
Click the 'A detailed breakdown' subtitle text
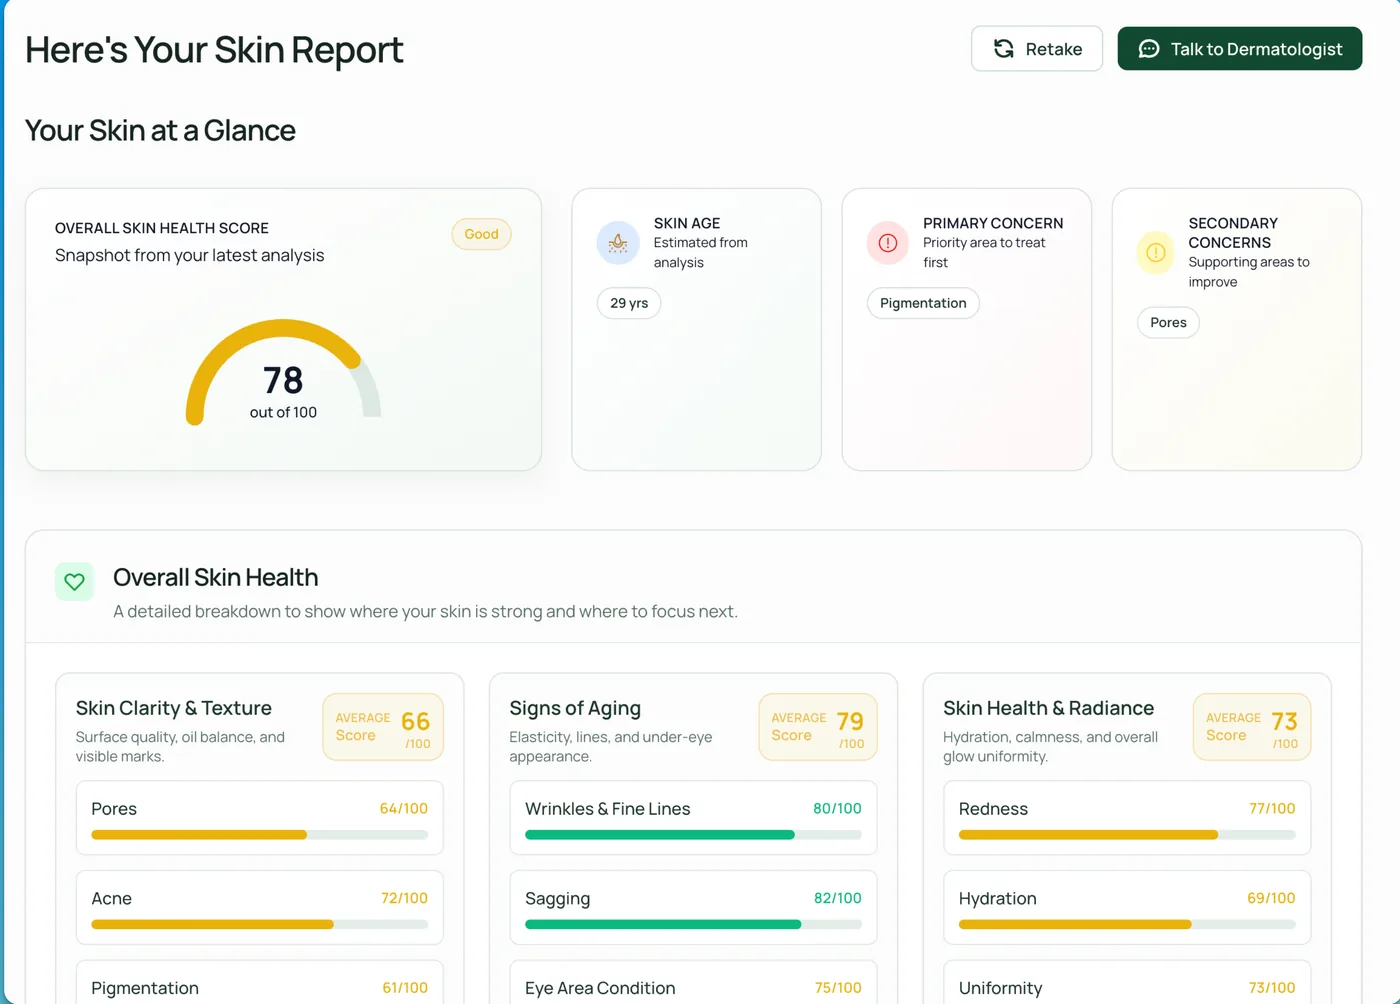click(x=425, y=611)
